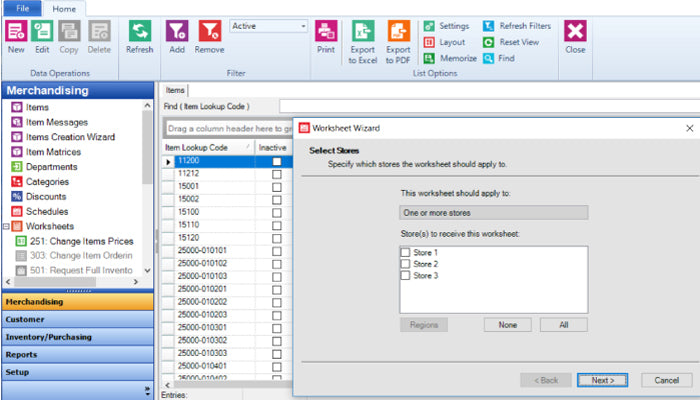Check the Store 1 checkbox

pyautogui.click(x=405, y=252)
